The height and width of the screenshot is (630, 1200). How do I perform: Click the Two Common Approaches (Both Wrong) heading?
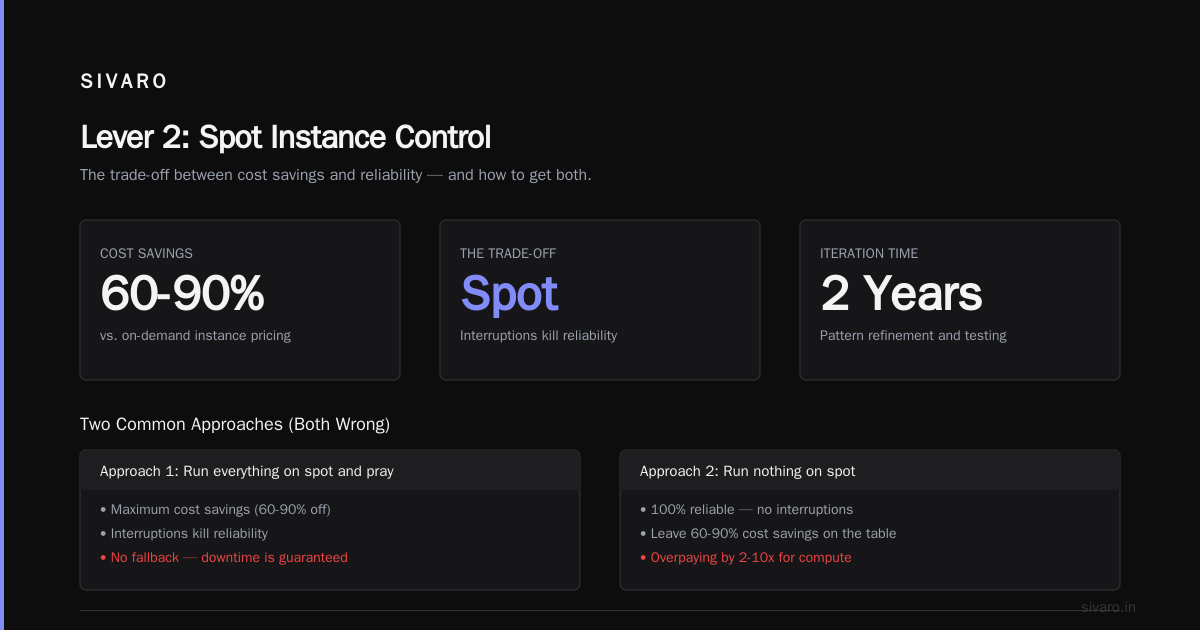pos(235,424)
